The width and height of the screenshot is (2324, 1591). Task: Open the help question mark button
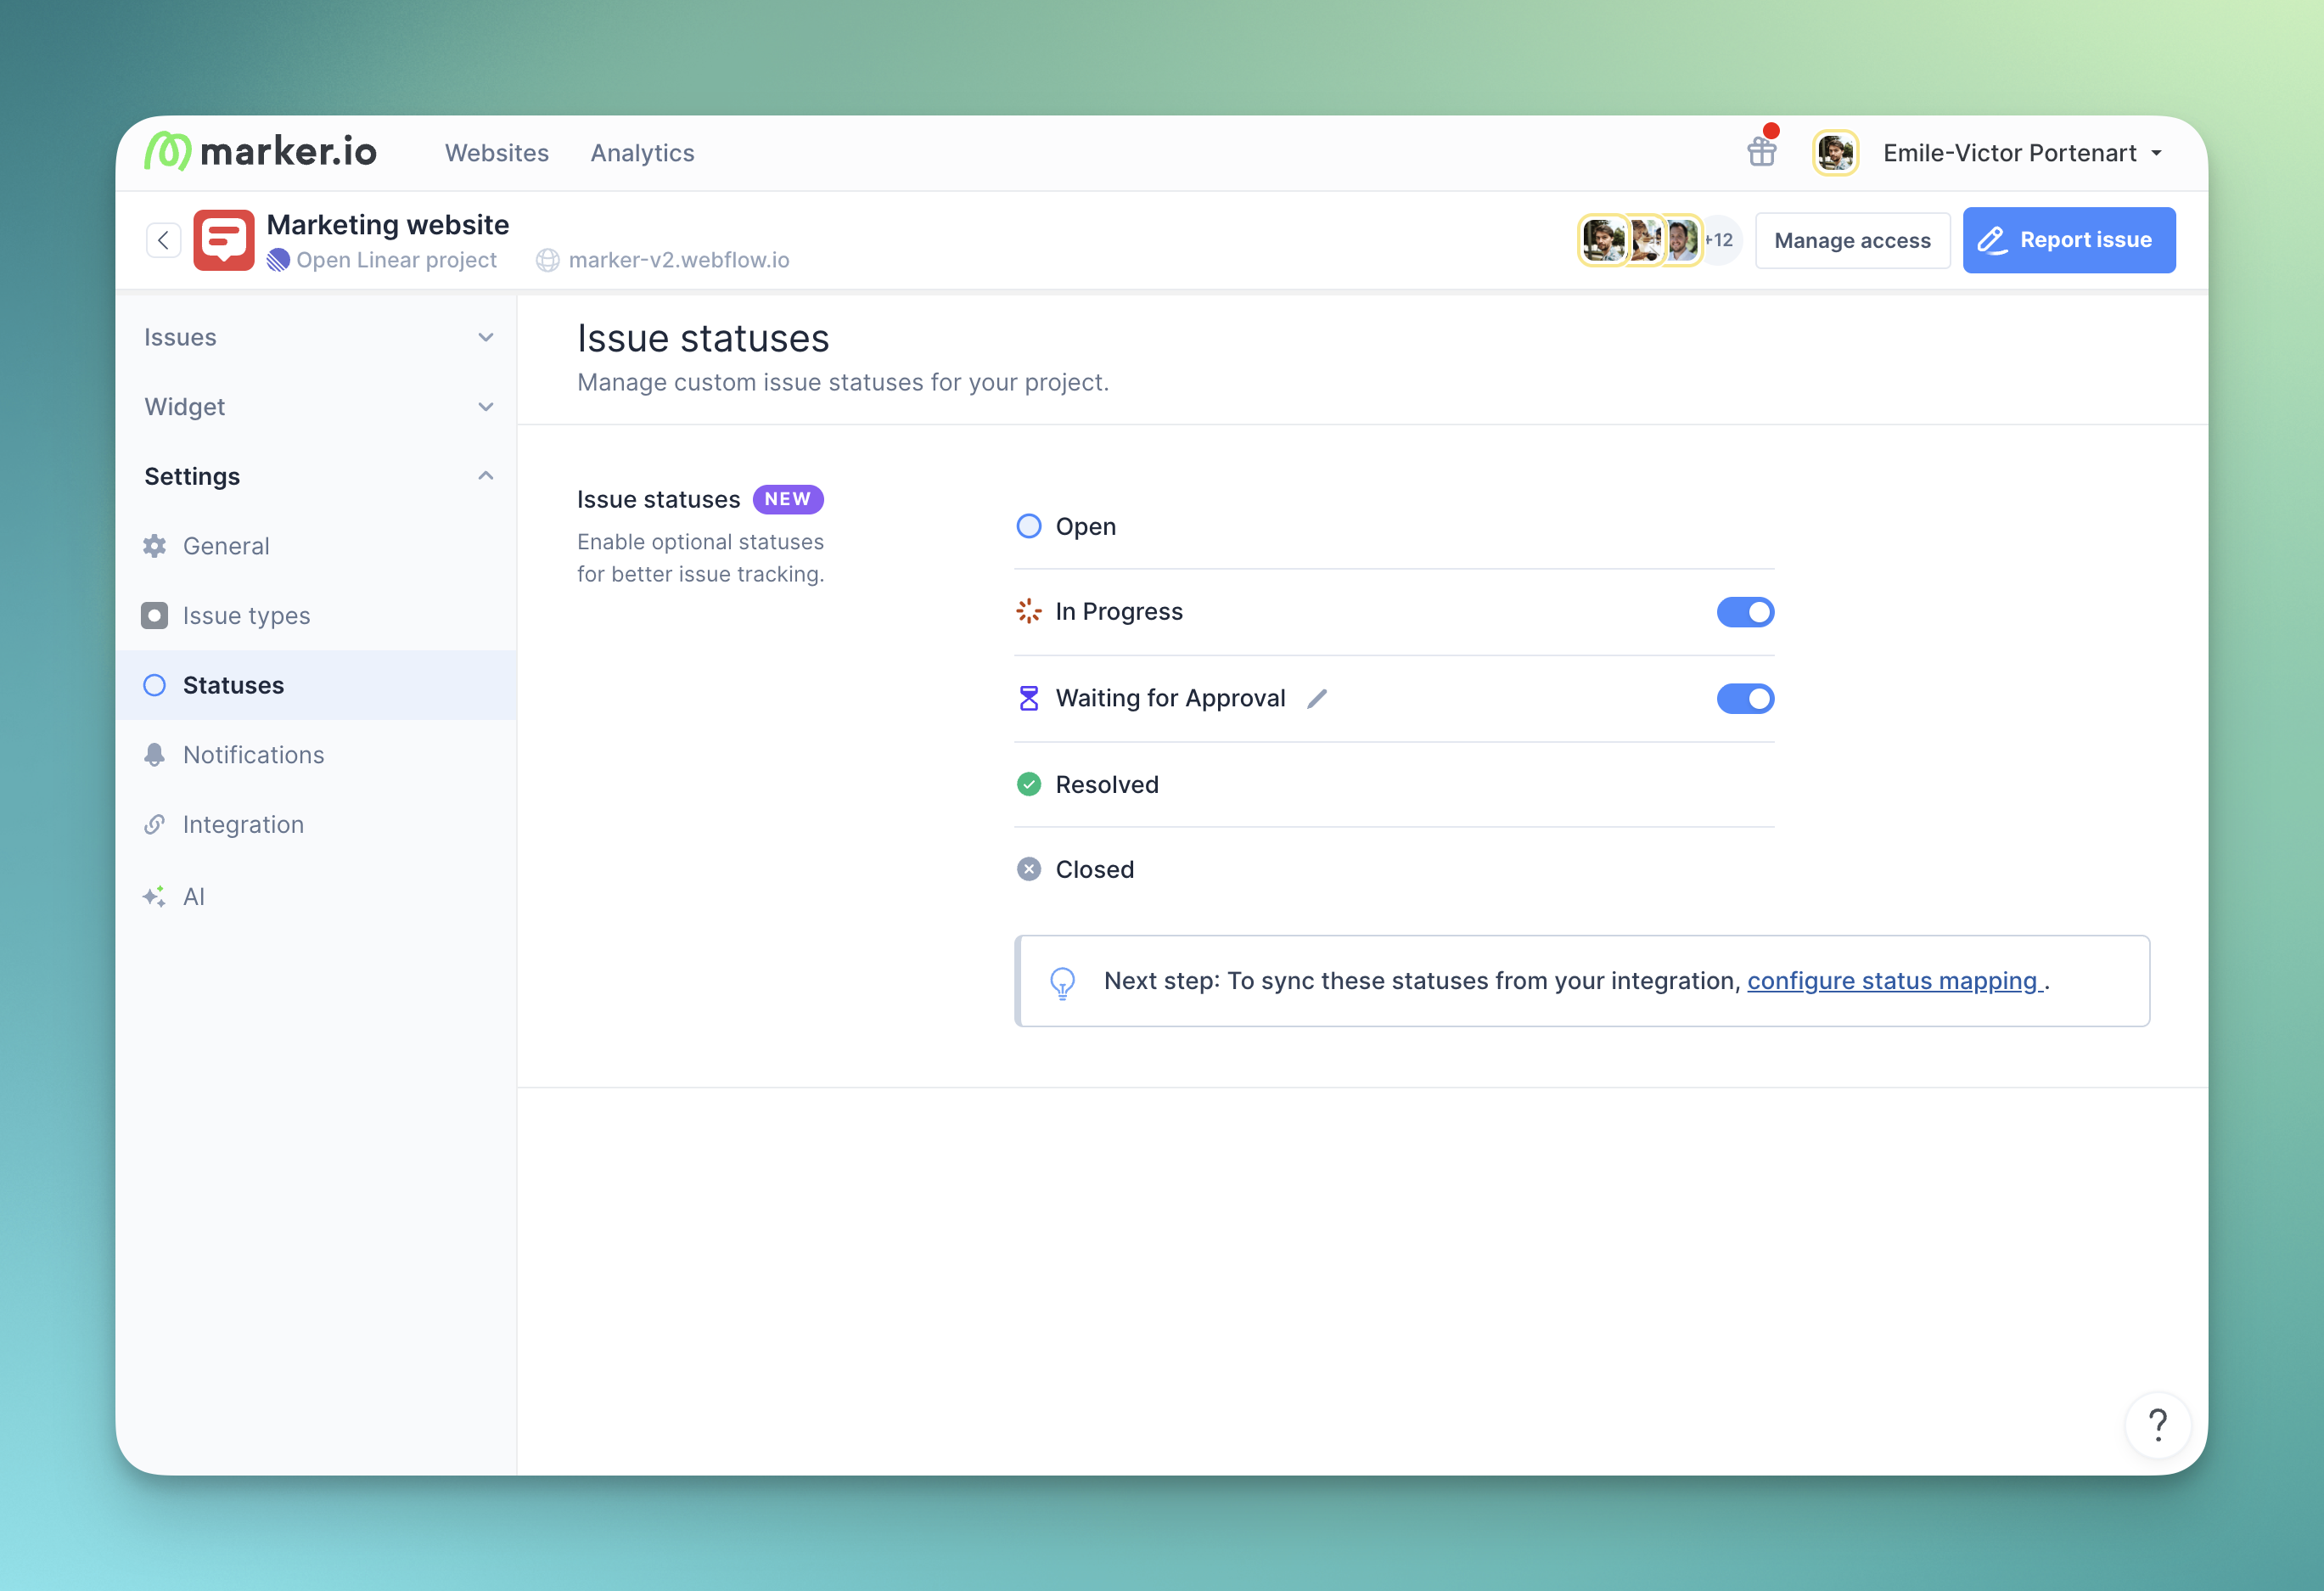tap(2158, 1424)
